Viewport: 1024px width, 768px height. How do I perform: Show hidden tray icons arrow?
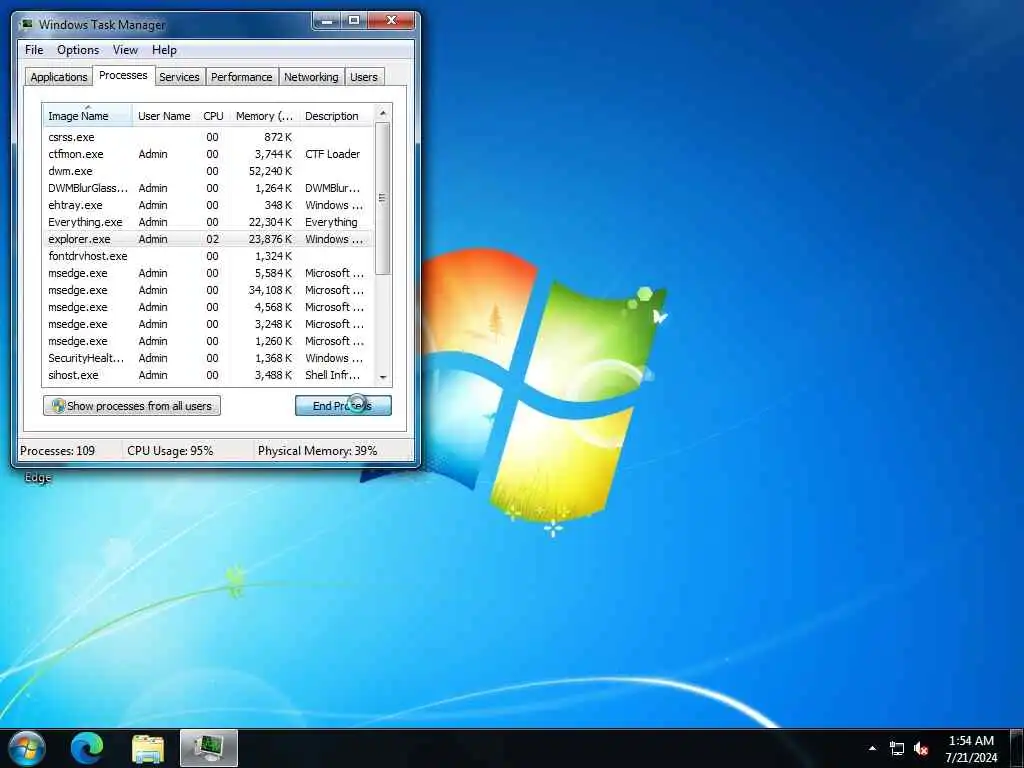click(872, 748)
